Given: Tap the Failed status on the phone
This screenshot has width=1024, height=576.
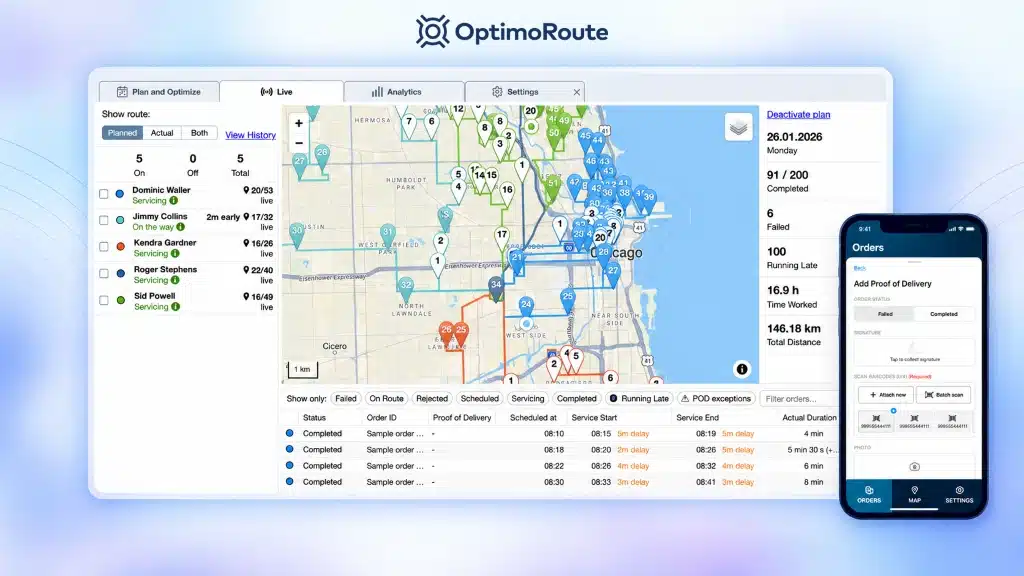Looking at the screenshot, I should coord(884,314).
